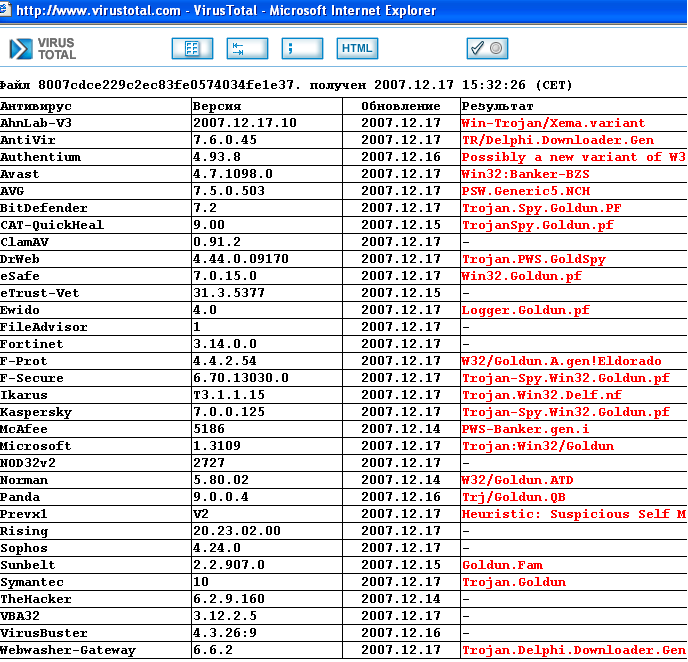Click the HTML export button

click(x=357, y=48)
